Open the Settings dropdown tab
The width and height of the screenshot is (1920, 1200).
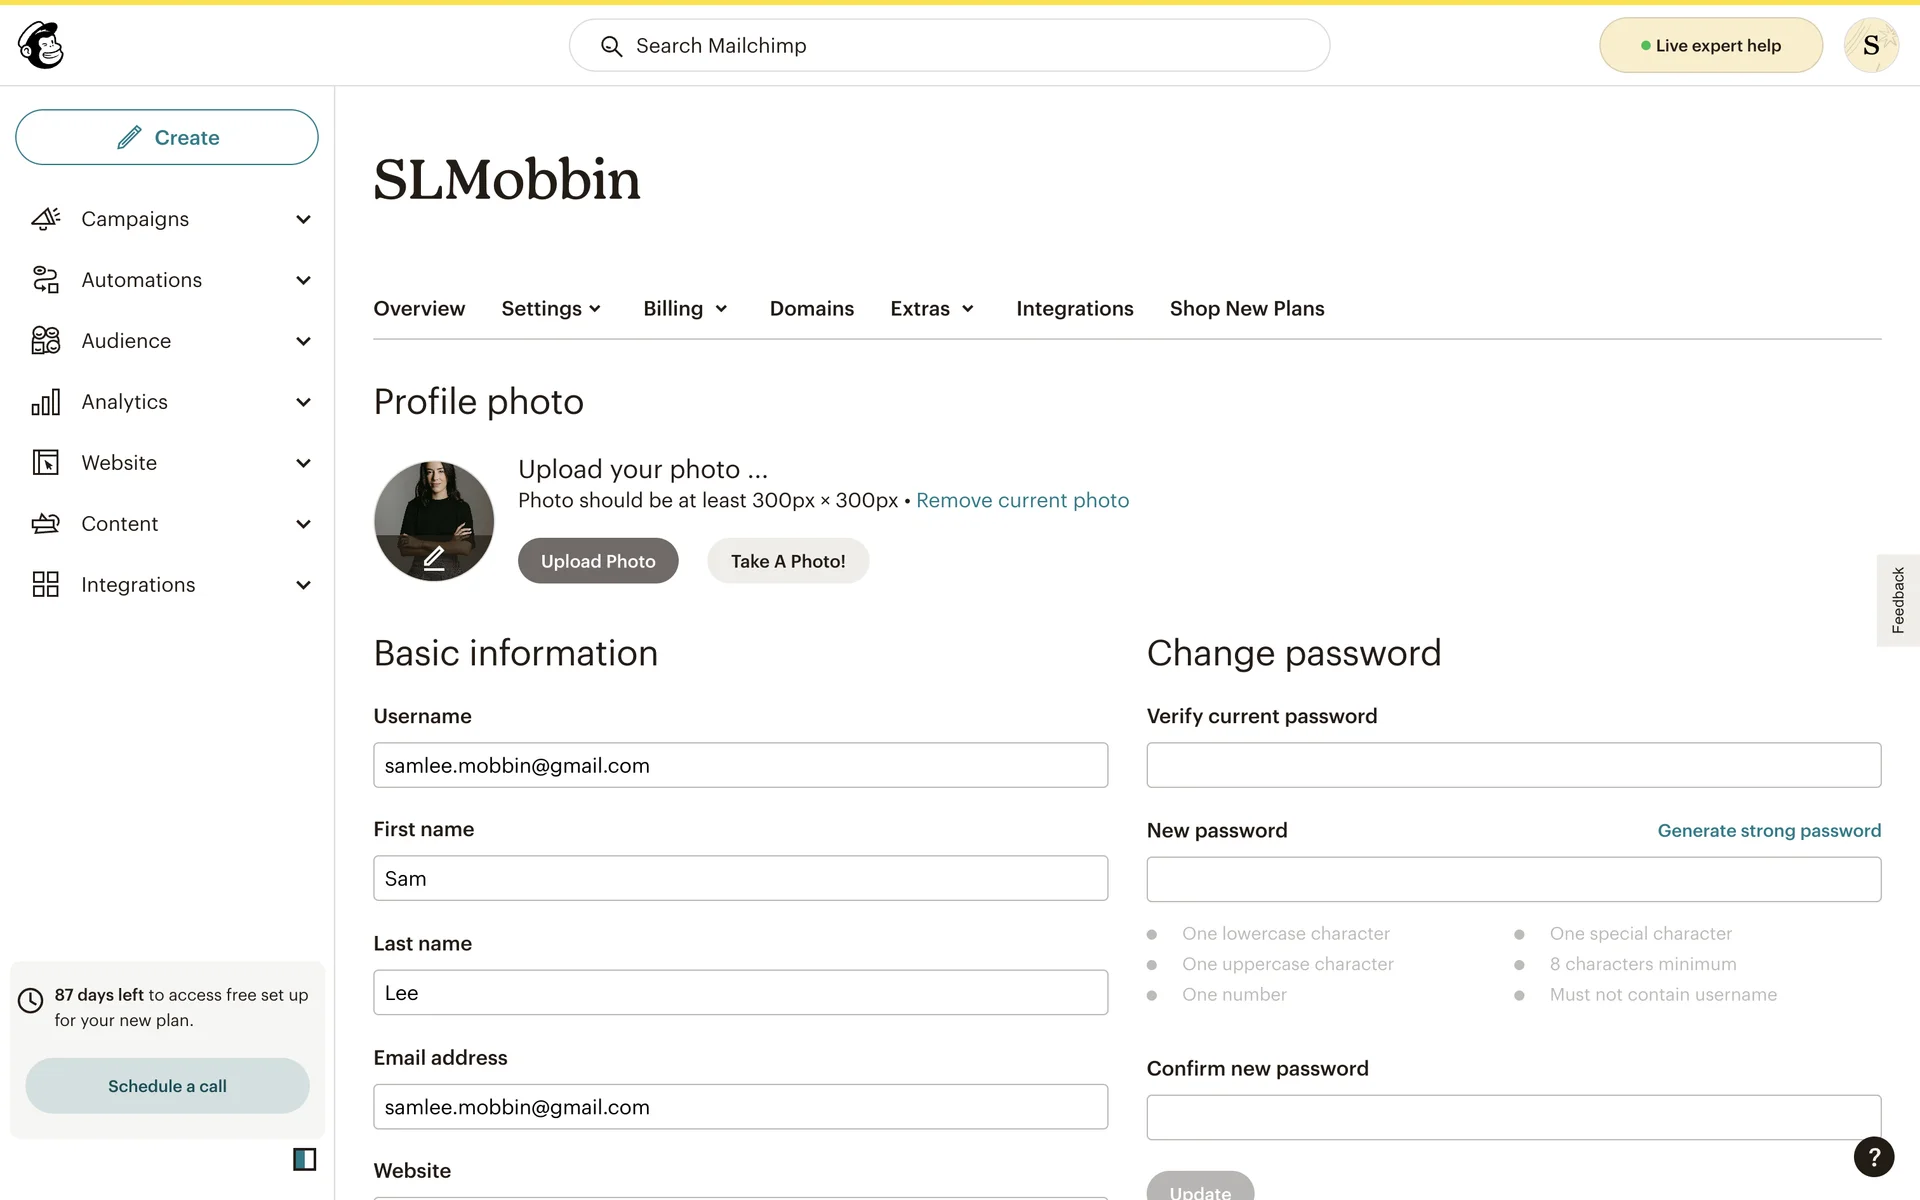coord(551,309)
